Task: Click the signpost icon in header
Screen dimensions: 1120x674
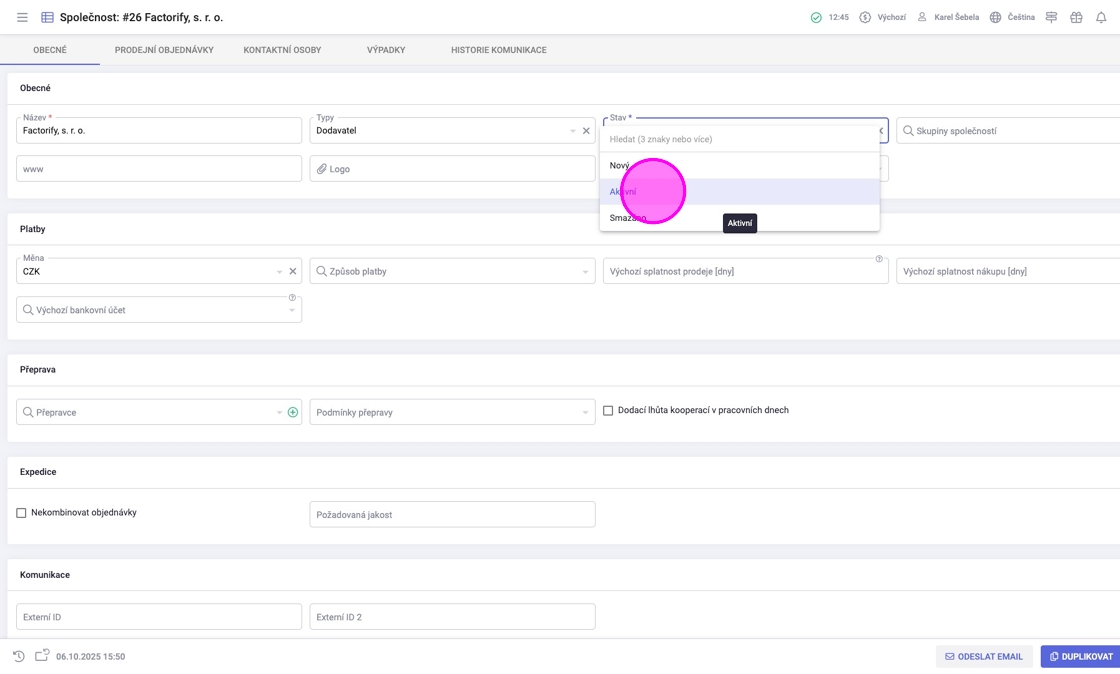Action: tap(1051, 17)
